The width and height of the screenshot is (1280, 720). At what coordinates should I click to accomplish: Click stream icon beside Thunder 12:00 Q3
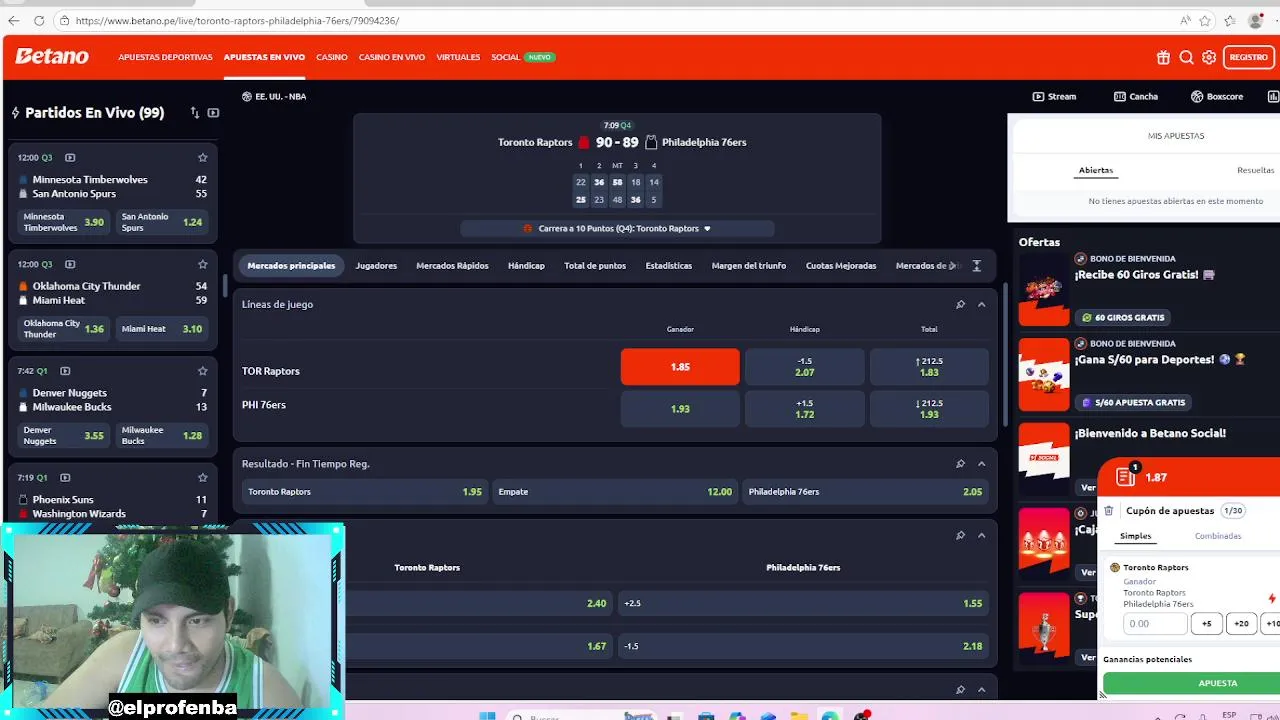70,264
